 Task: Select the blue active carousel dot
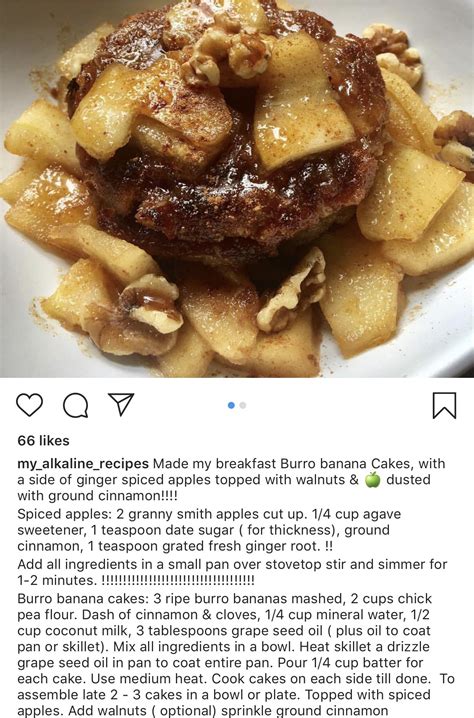coord(231,405)
